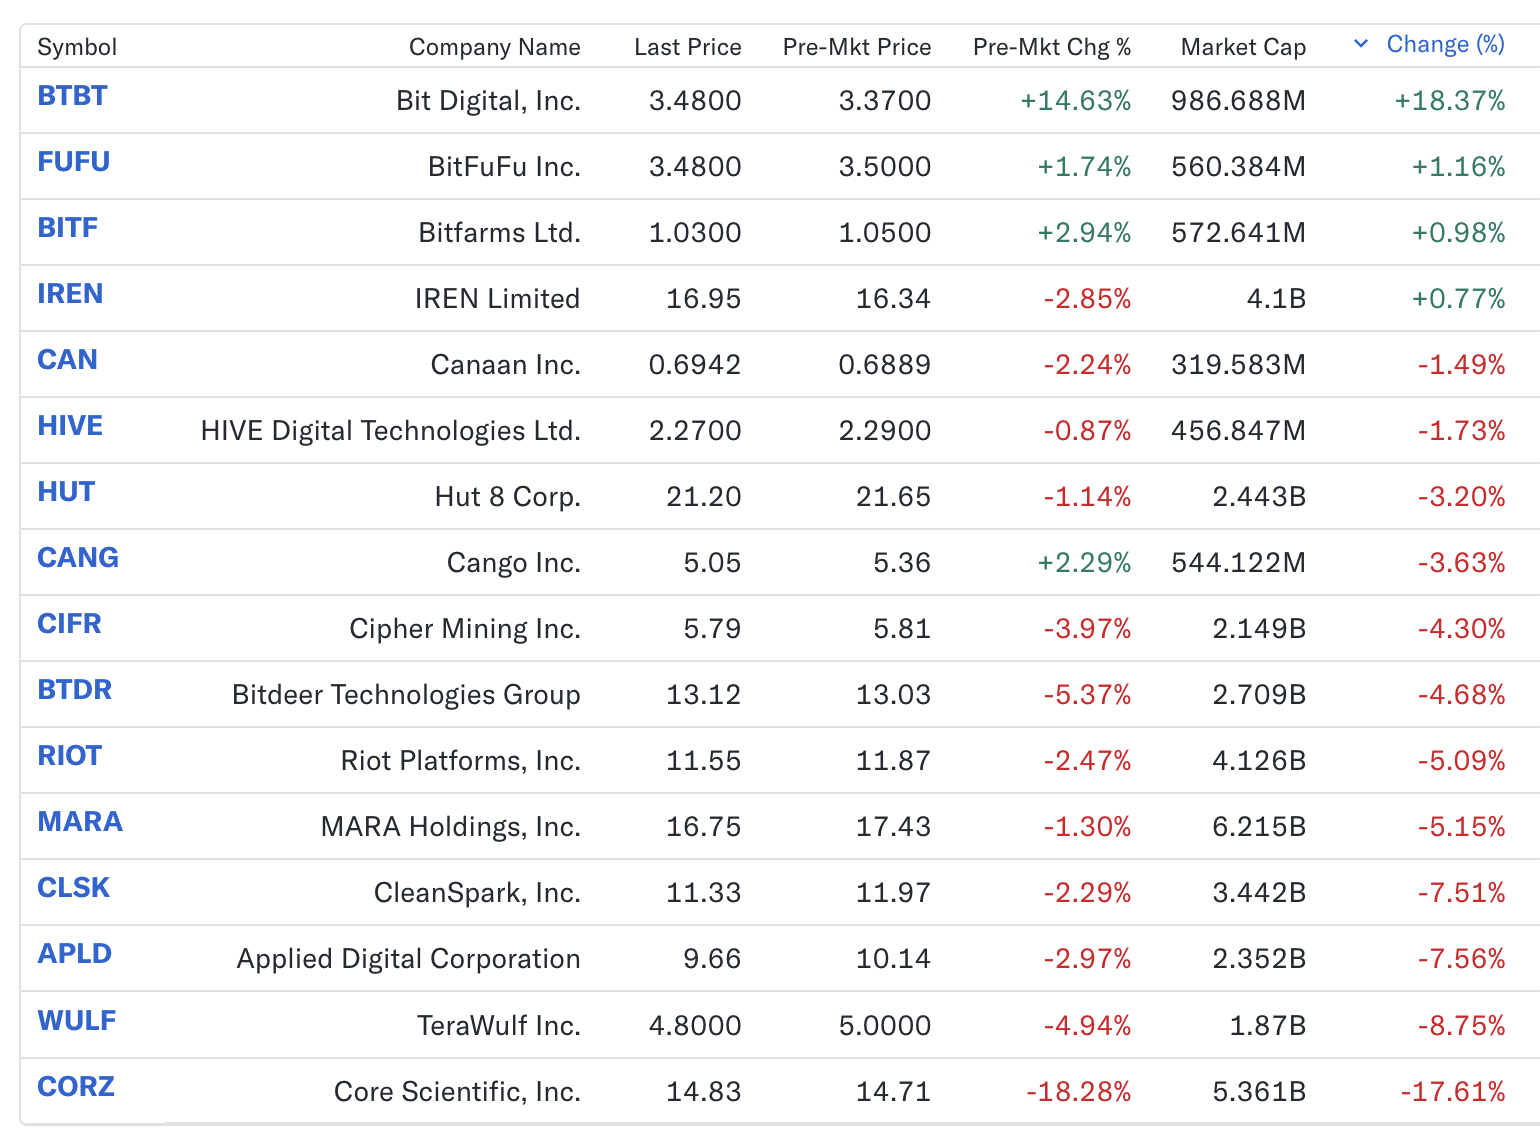The width and height of the screenshot is (1540, 1136).
Task: Click the Company Name column header
Action: point(494,47)
